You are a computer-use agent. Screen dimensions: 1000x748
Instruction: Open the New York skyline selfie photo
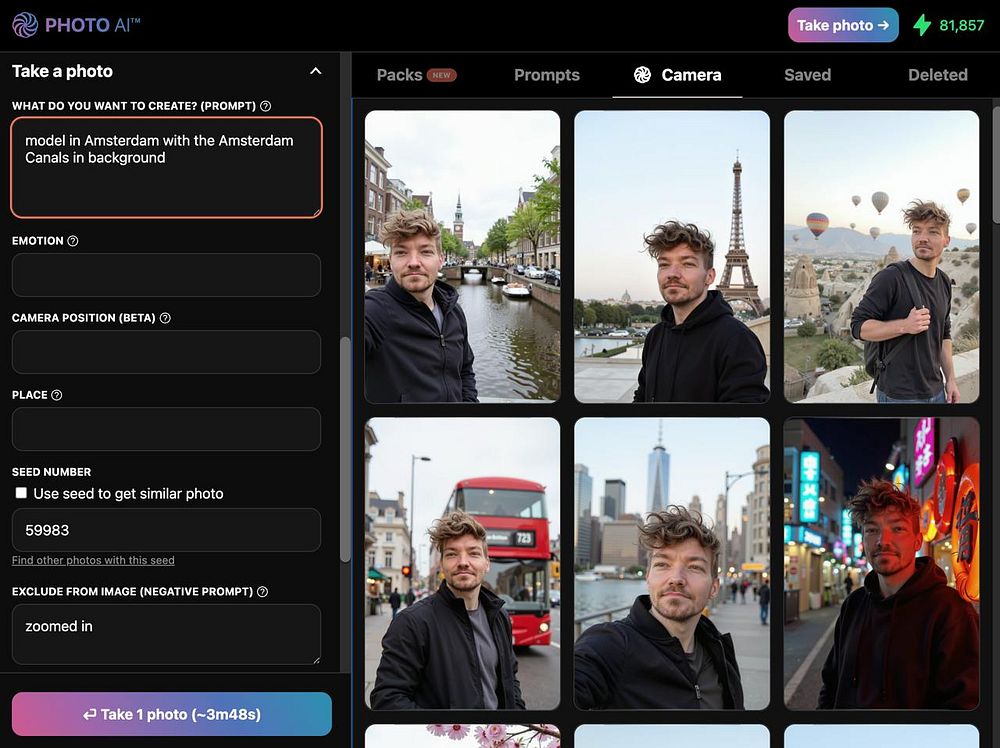672,564
